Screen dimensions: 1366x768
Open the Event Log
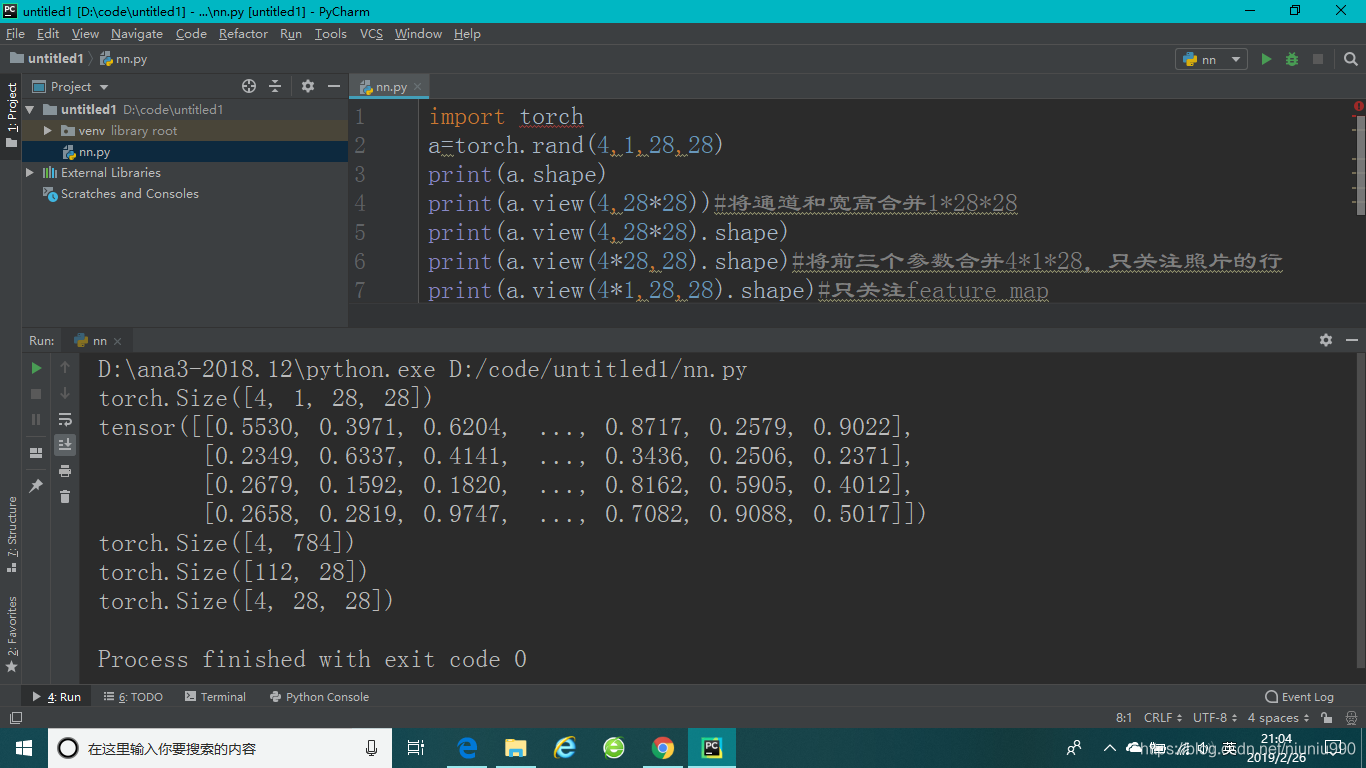tap(1300, 697)
